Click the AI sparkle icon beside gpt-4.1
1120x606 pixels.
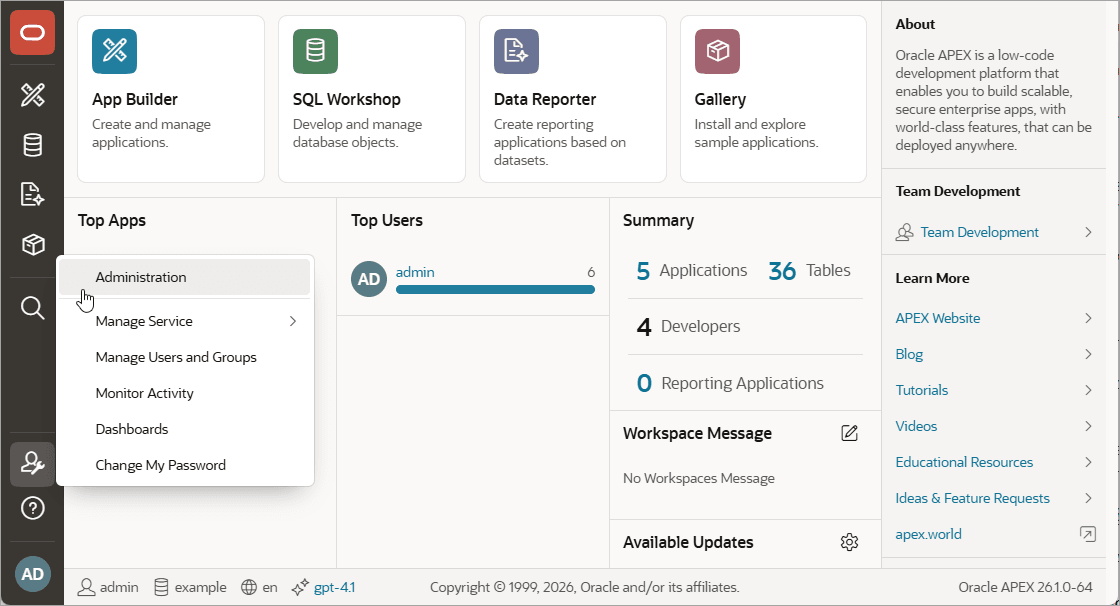pos(300,587)
